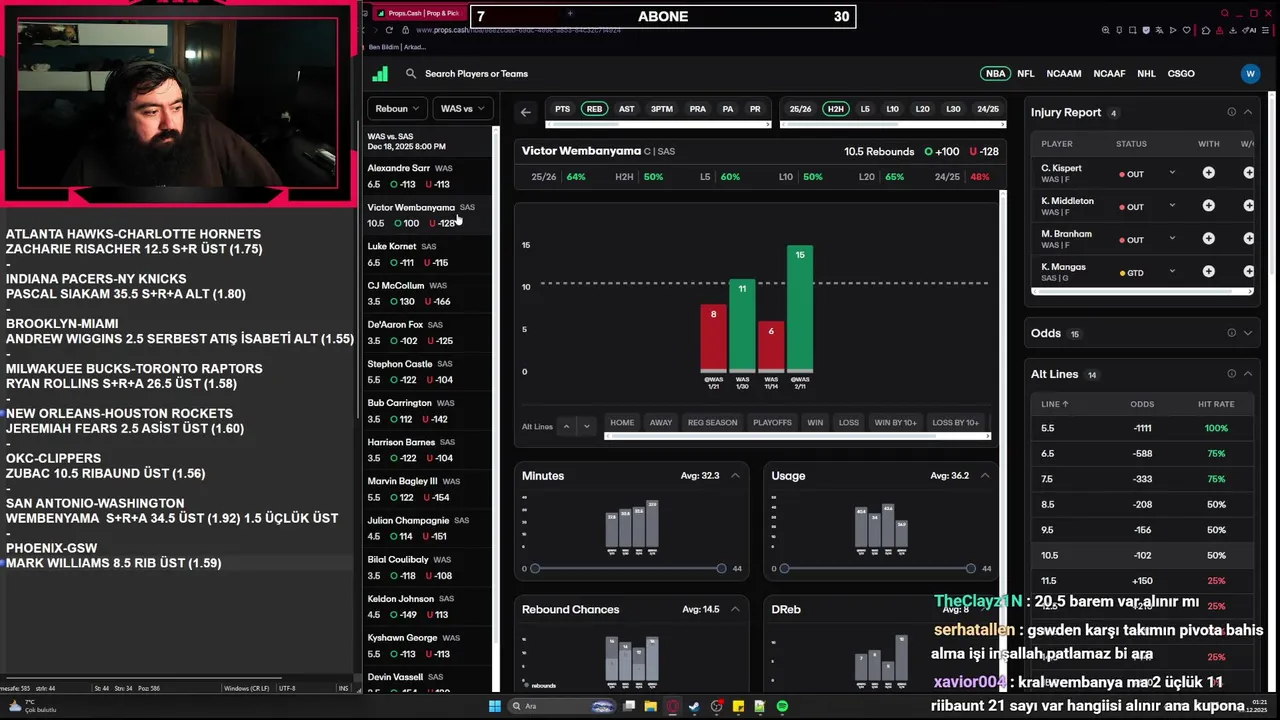Open Steam from the taskbar

point(694,706)
